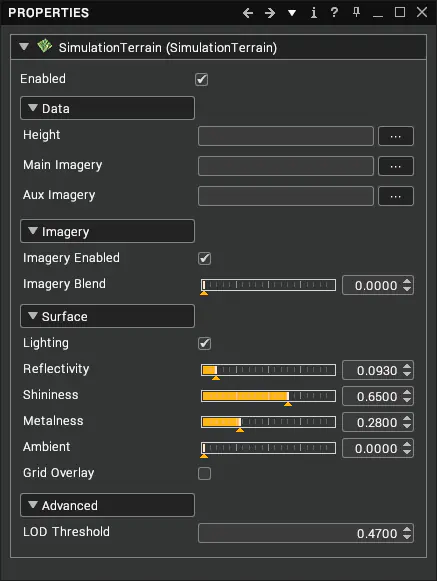Enable the Grid Overlay checkbox
The image size is (437, 581).
tap(205, 473)
